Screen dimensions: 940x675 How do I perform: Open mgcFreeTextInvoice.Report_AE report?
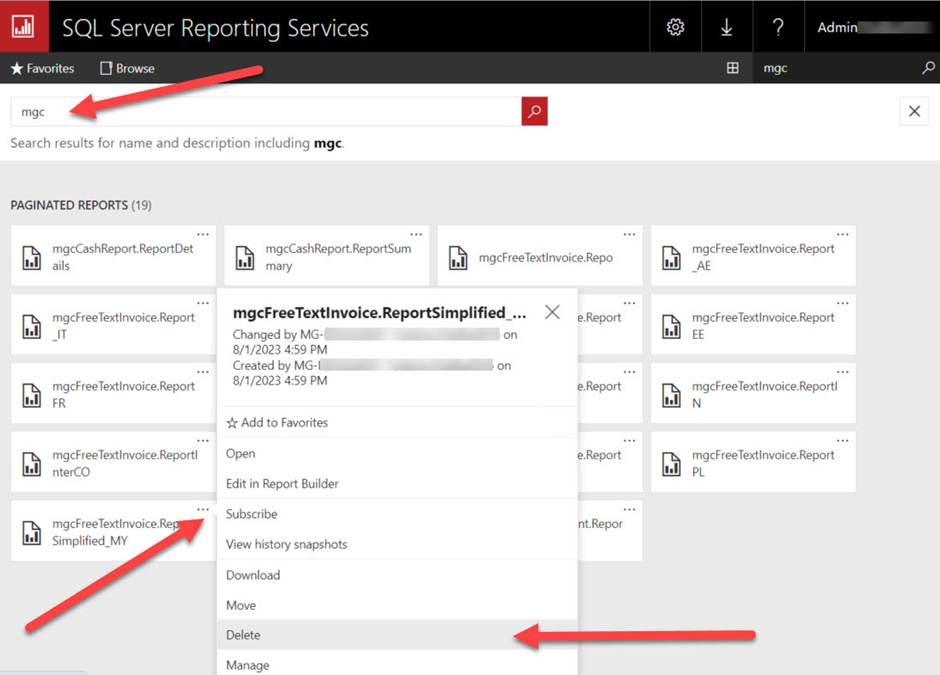(753, 256)
